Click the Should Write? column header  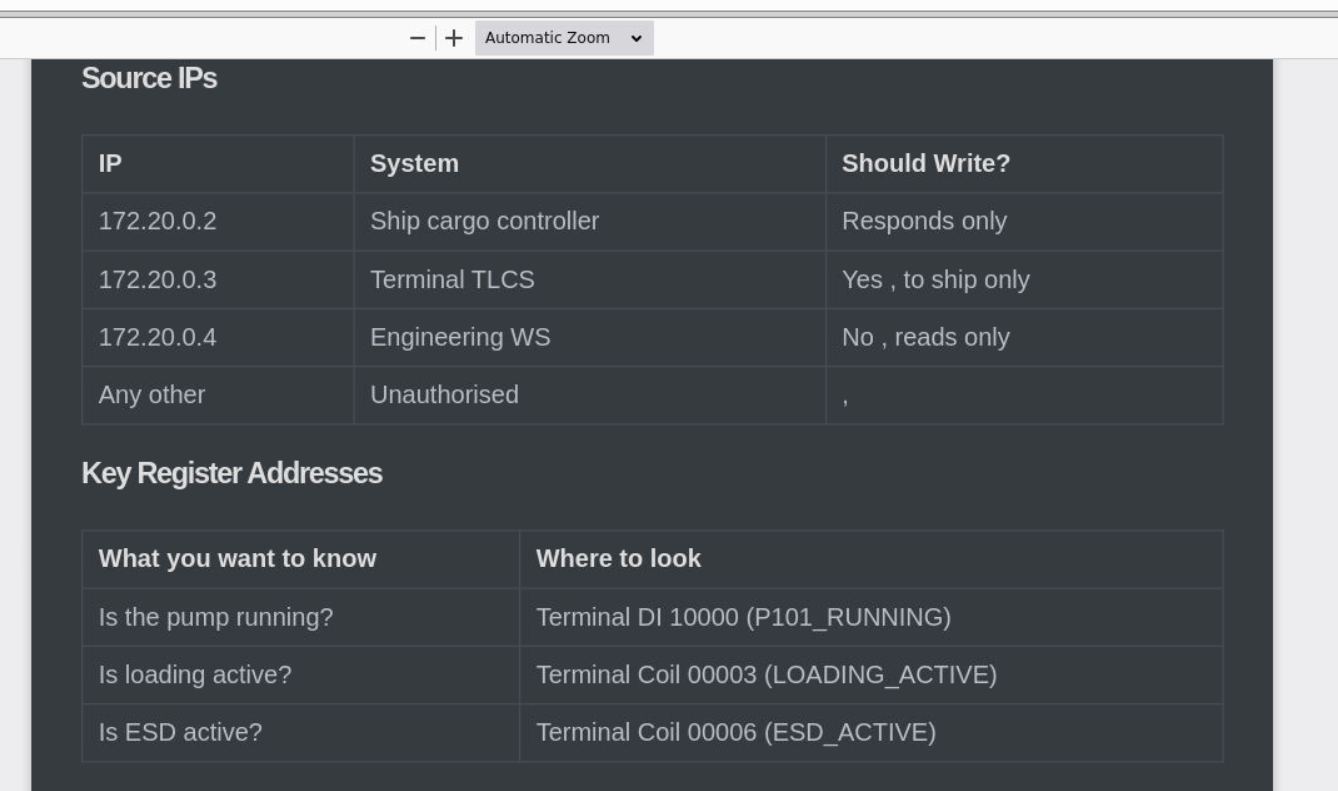[x=1024, y=164]
